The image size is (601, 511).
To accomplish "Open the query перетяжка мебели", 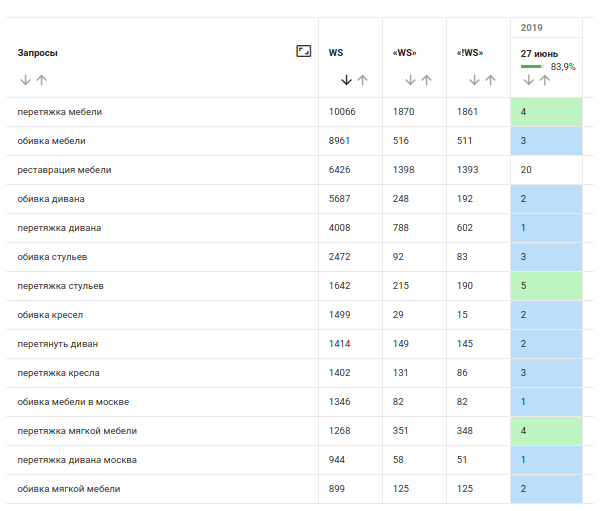I will click(x=60, y=112).
